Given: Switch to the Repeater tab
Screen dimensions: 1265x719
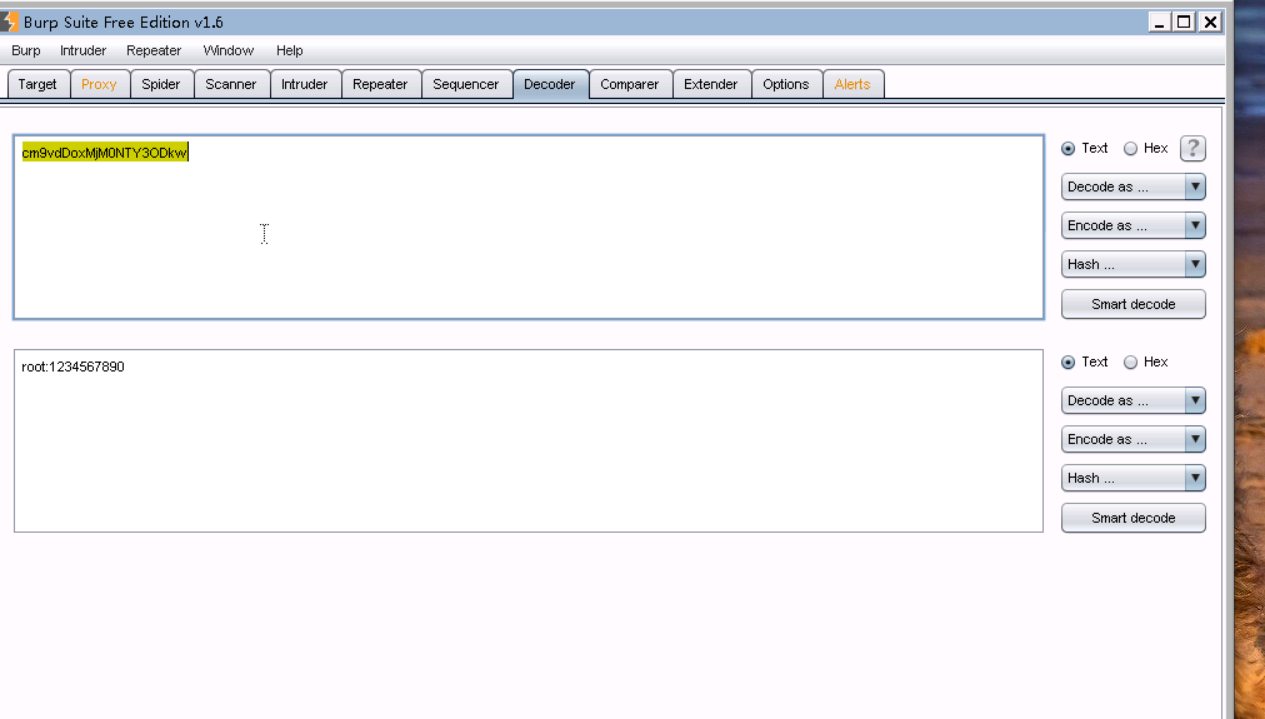Looking at the screenshot, I should coord(380,85).
